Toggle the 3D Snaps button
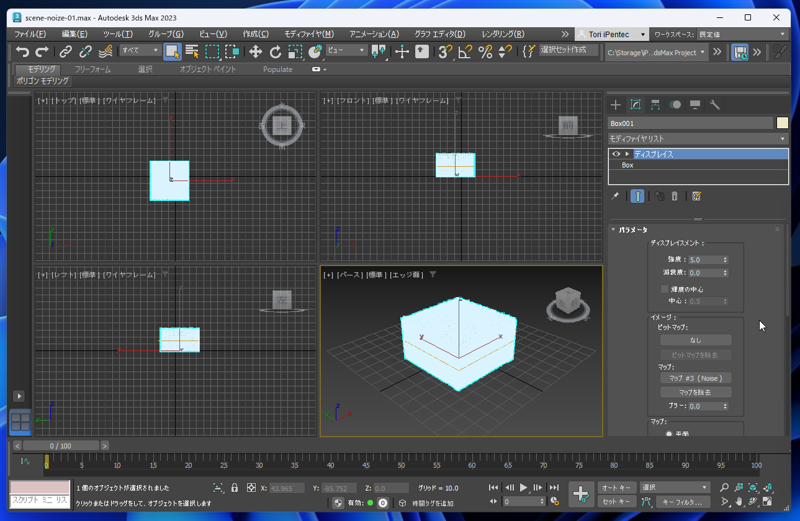This screenshot has height=521, width=800. point(445,52)
